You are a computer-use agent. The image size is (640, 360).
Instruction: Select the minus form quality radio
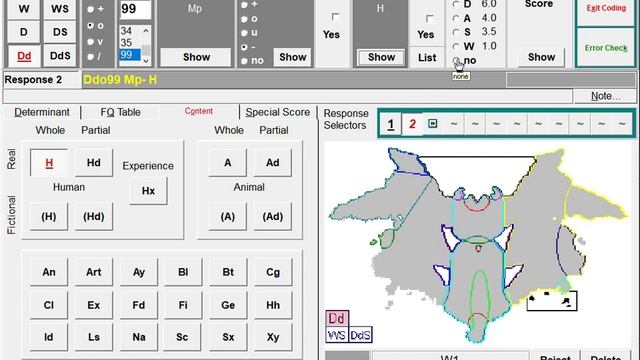244,47
